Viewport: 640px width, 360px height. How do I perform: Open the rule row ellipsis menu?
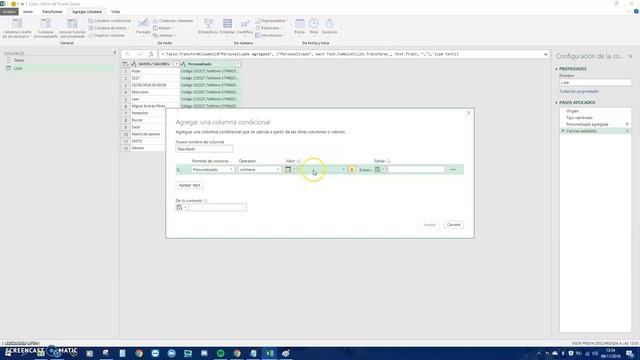point(453,169)
